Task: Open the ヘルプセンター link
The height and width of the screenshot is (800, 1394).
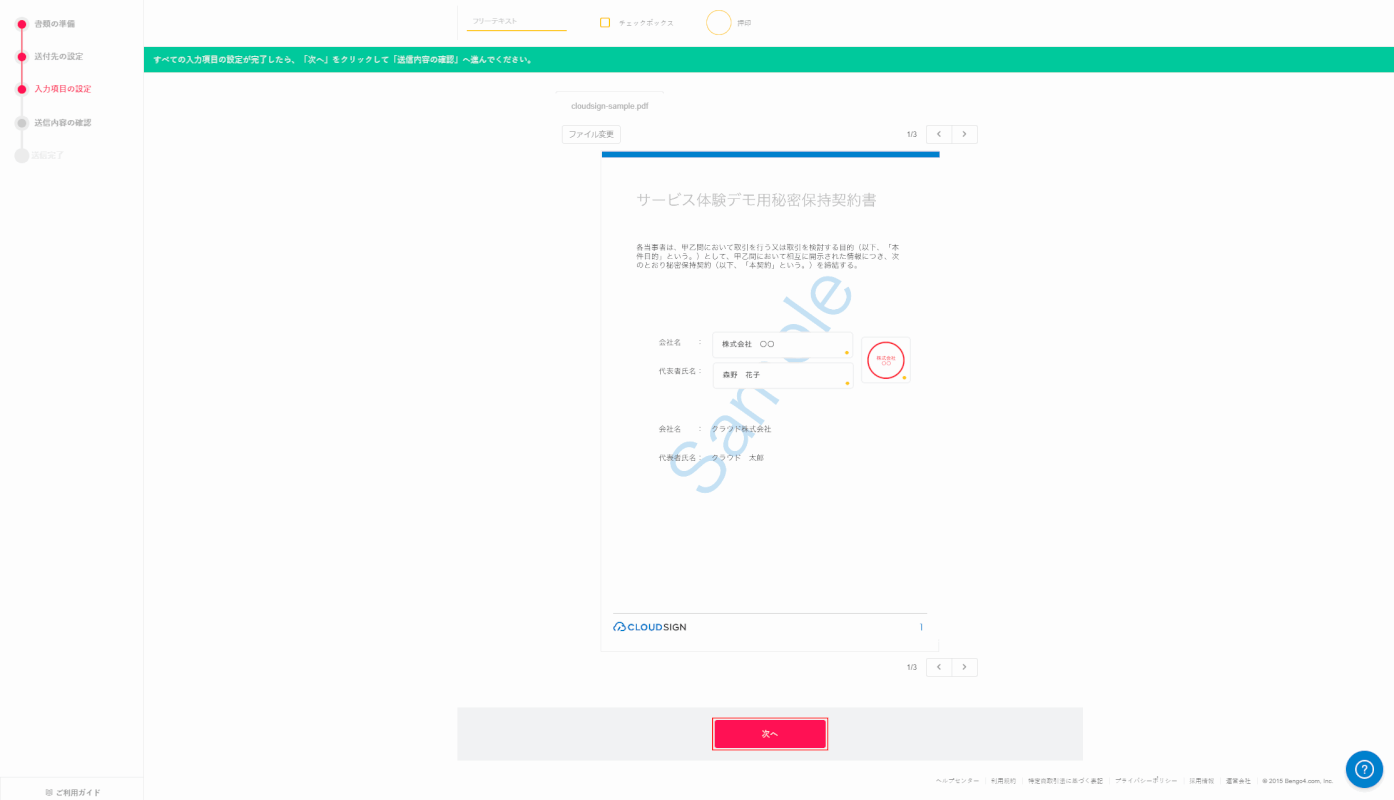Action: click(x=957, y=779)
